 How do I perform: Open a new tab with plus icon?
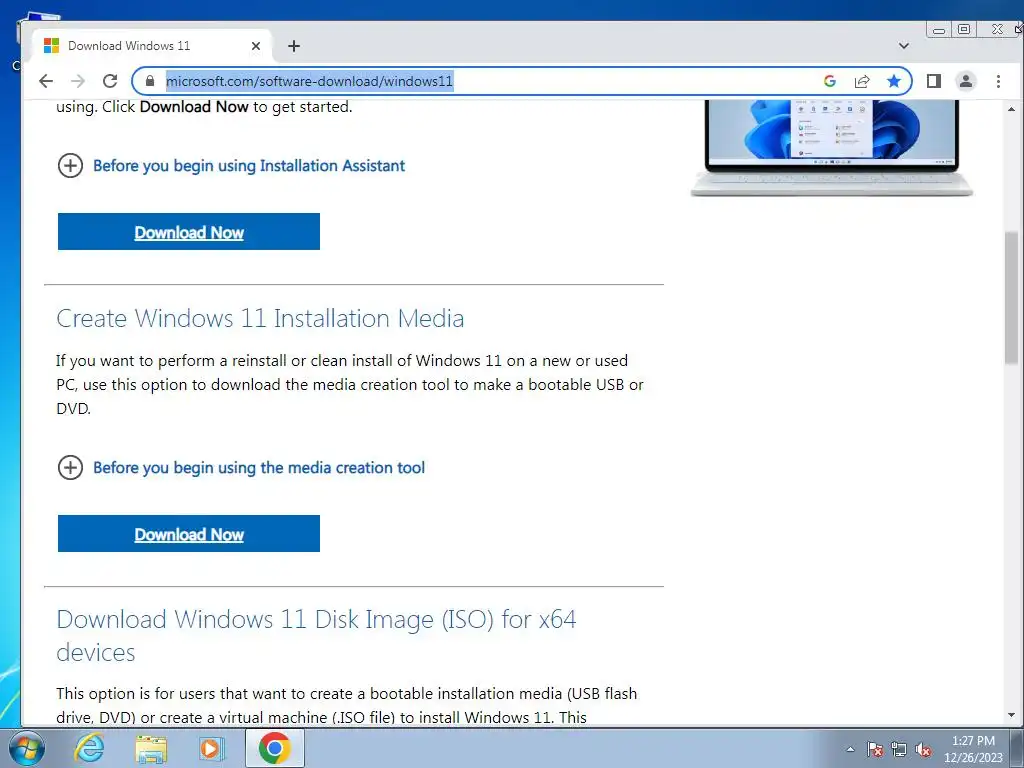pos(294,46)
